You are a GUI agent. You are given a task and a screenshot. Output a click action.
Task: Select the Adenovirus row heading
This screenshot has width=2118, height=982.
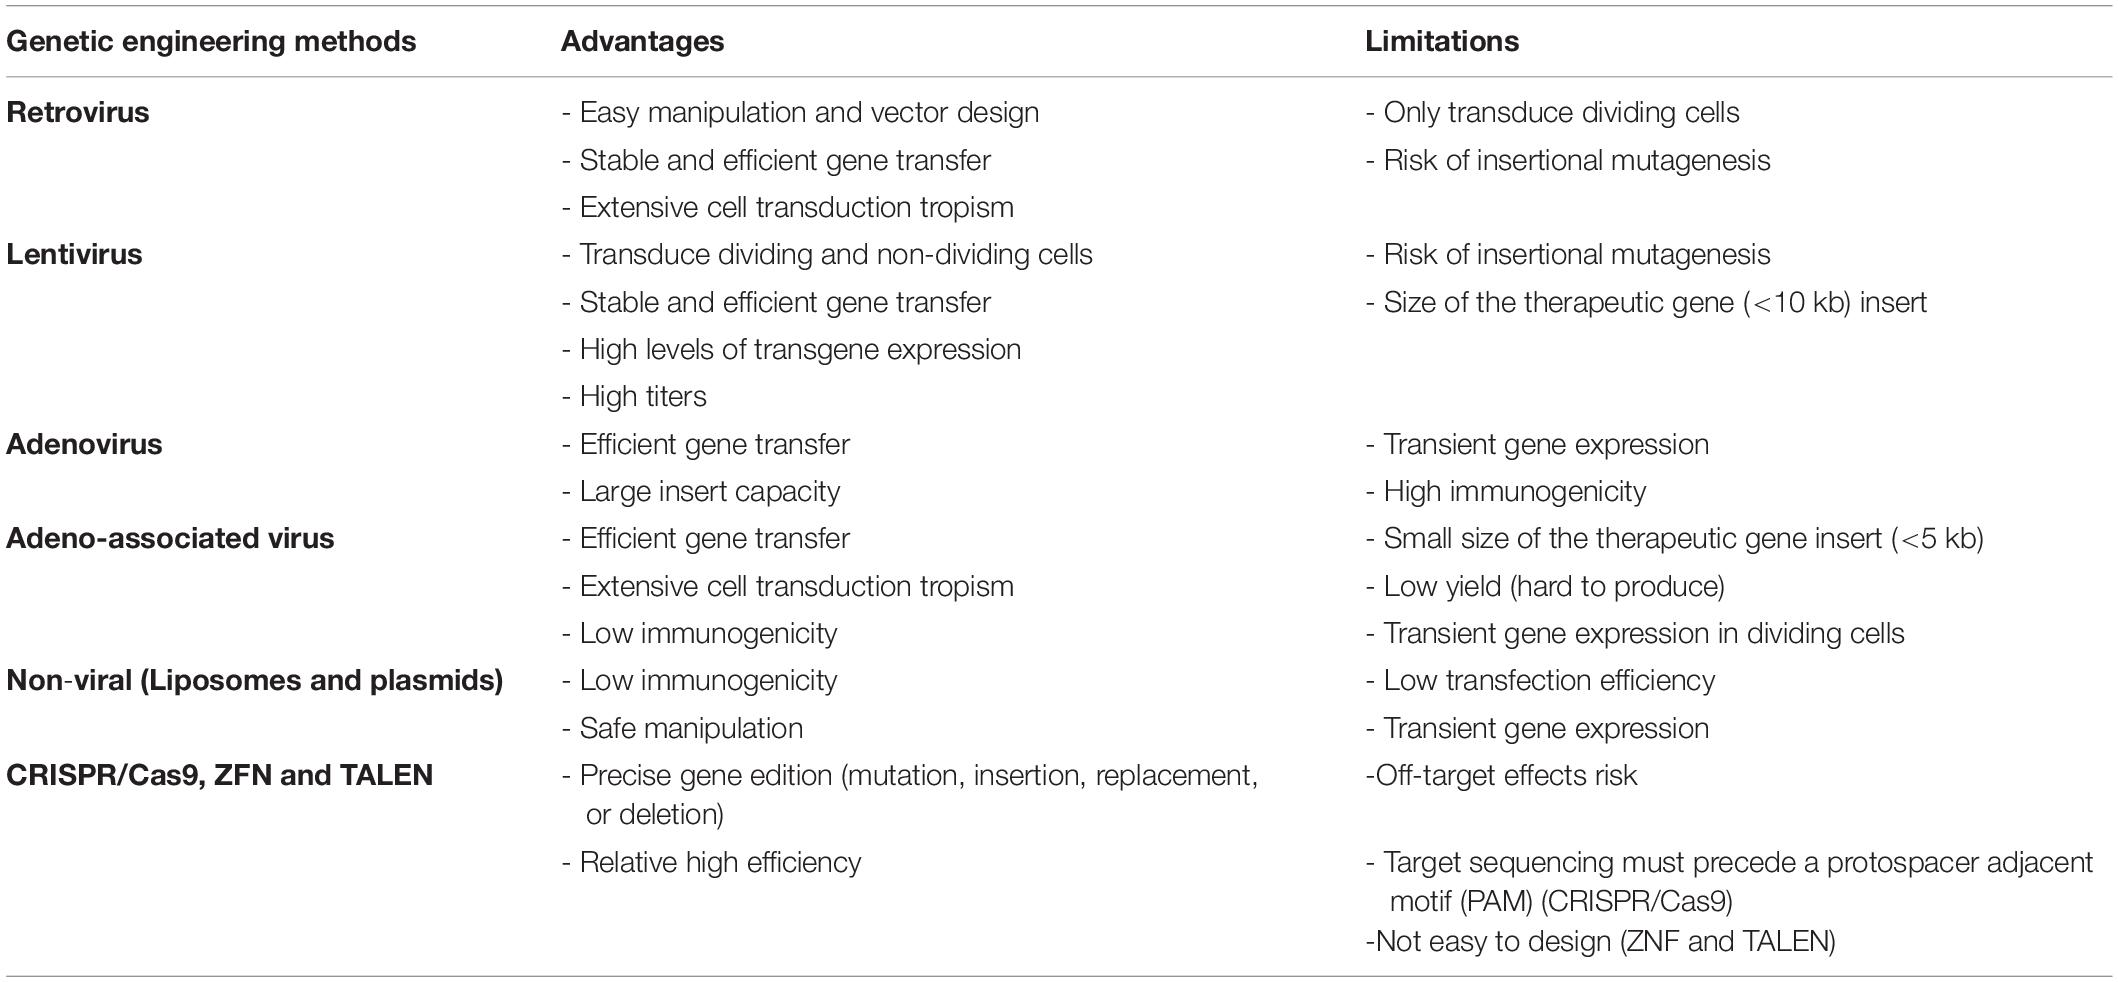tap(84, 444)
